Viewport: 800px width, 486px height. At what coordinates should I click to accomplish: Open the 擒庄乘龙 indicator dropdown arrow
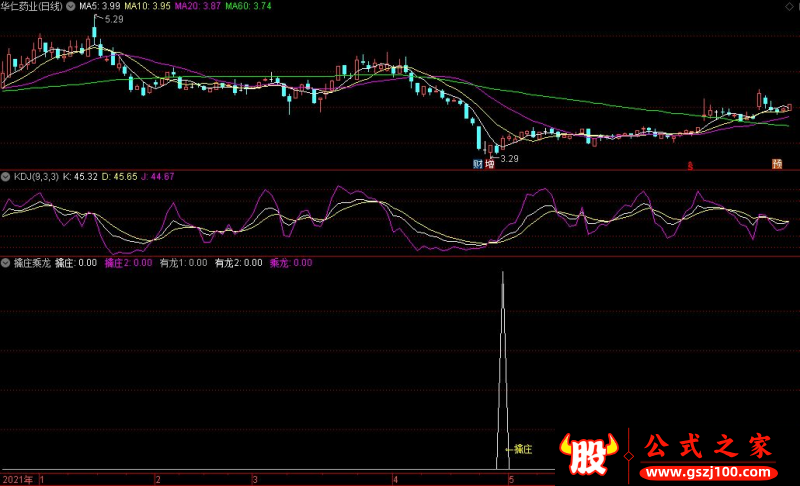(6, 263)
